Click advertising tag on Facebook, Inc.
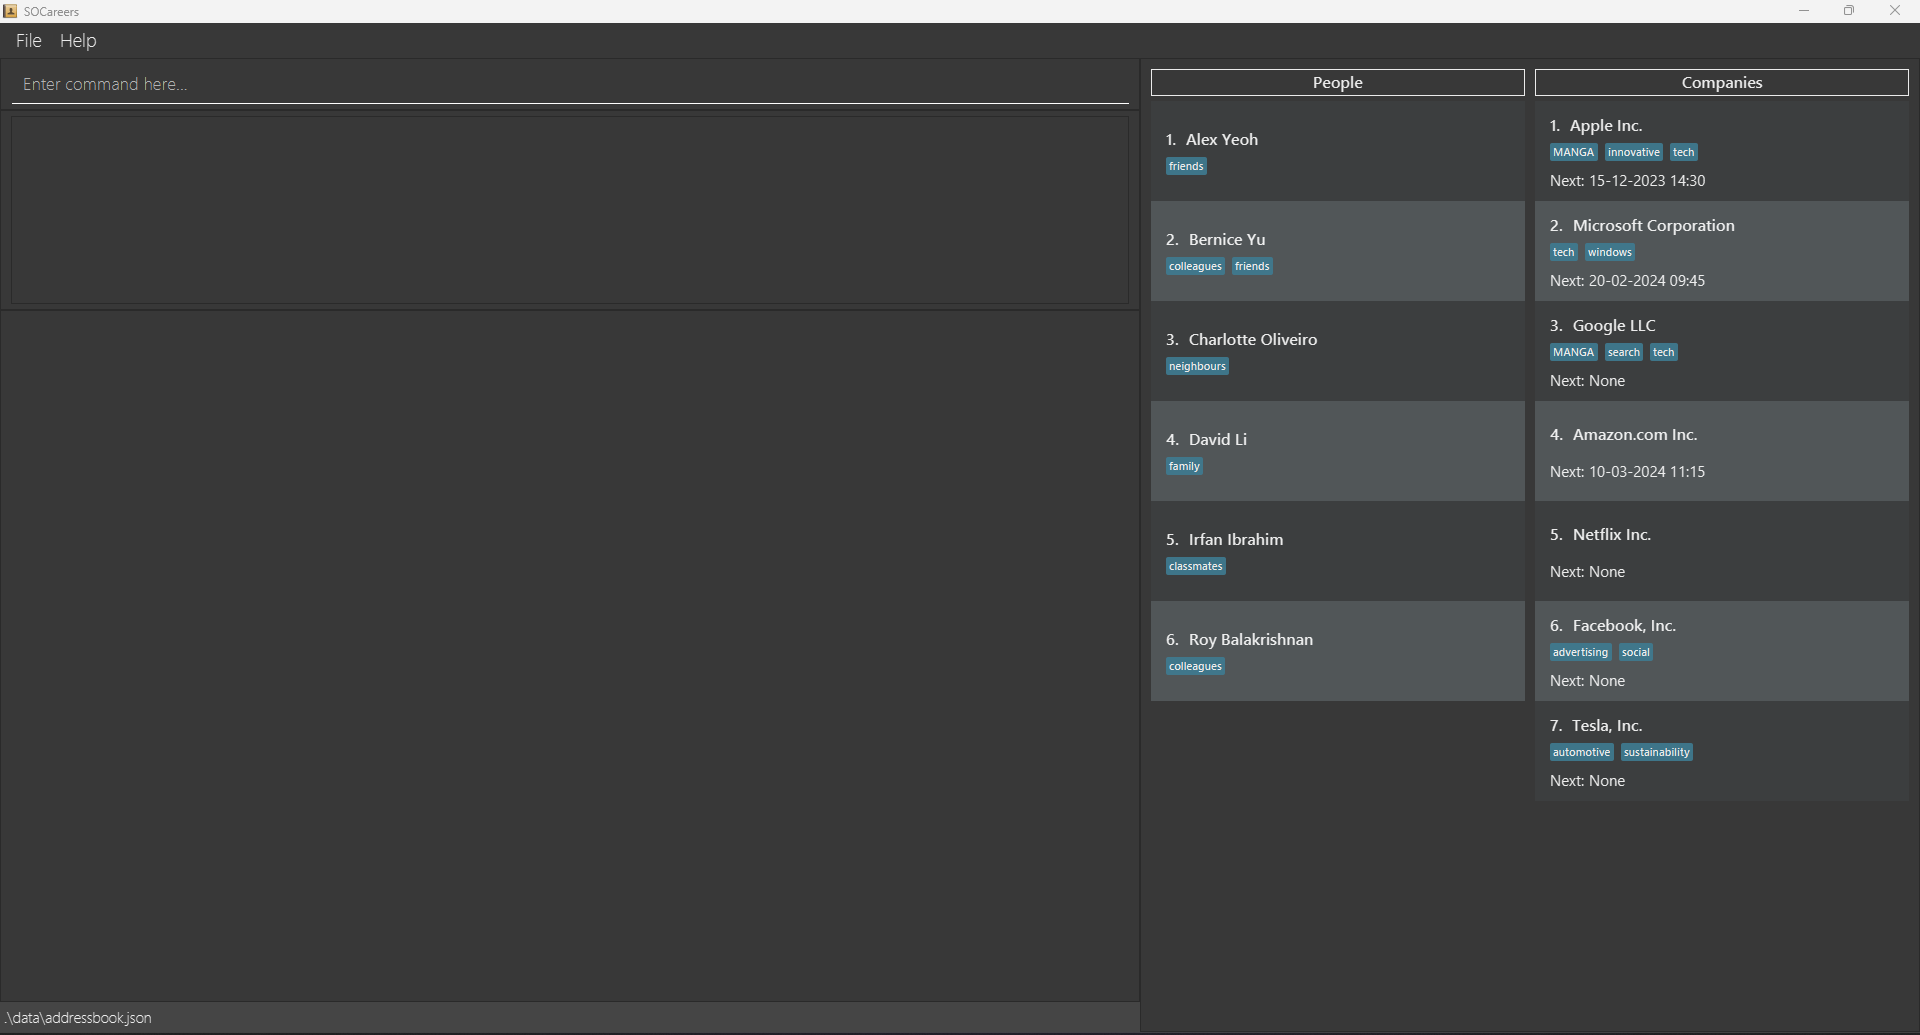This screenshot has width=1920, height=1035. pos(1580,653)
